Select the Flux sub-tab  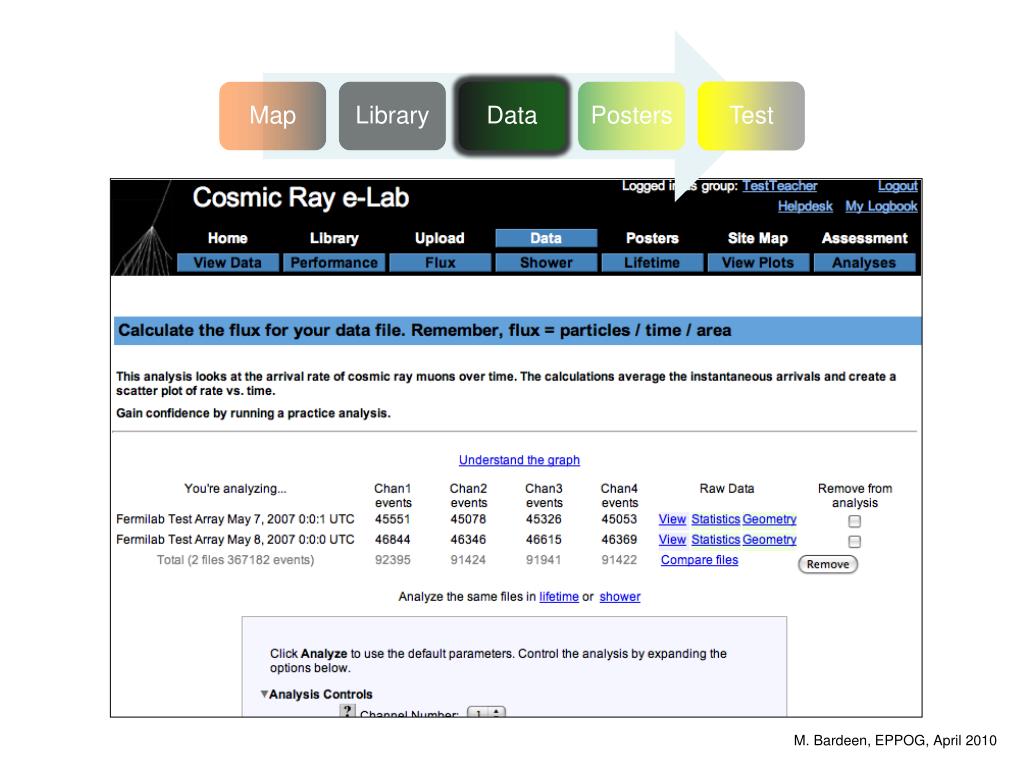(x=440, y=263)
